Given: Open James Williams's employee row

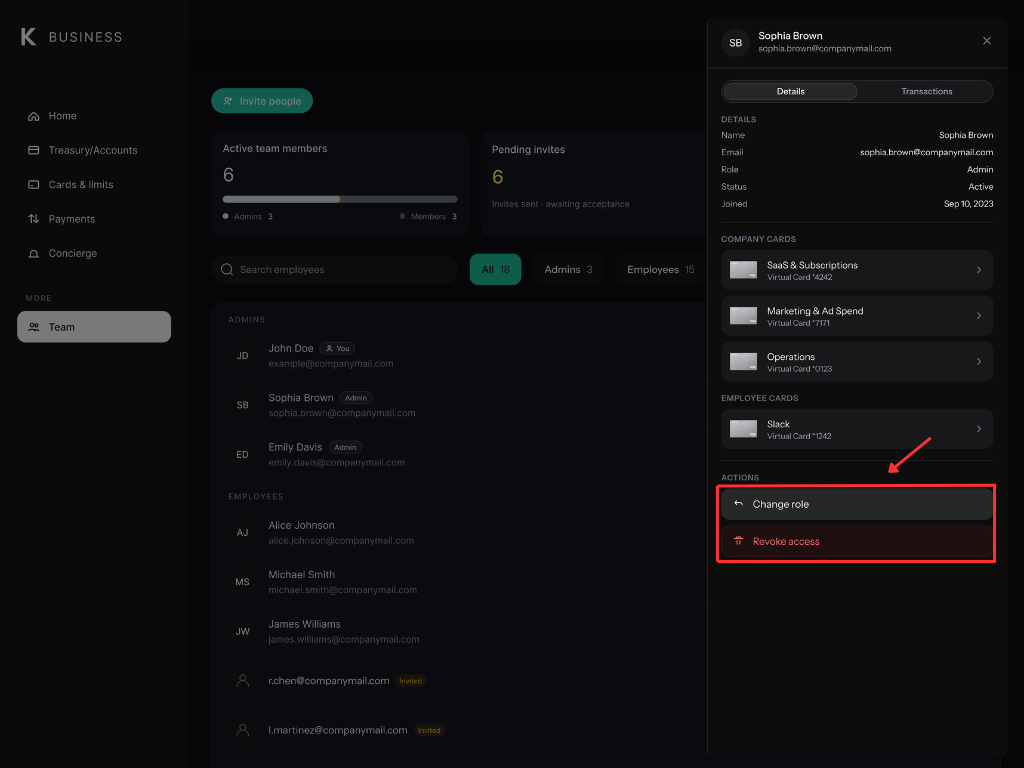Looking at the screenshot, I should point(459,632).
